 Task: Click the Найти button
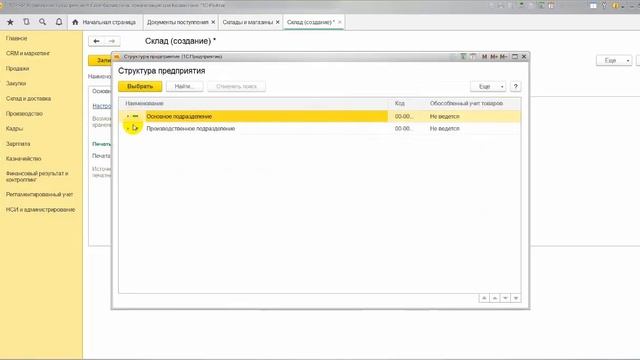coord(184,87)
